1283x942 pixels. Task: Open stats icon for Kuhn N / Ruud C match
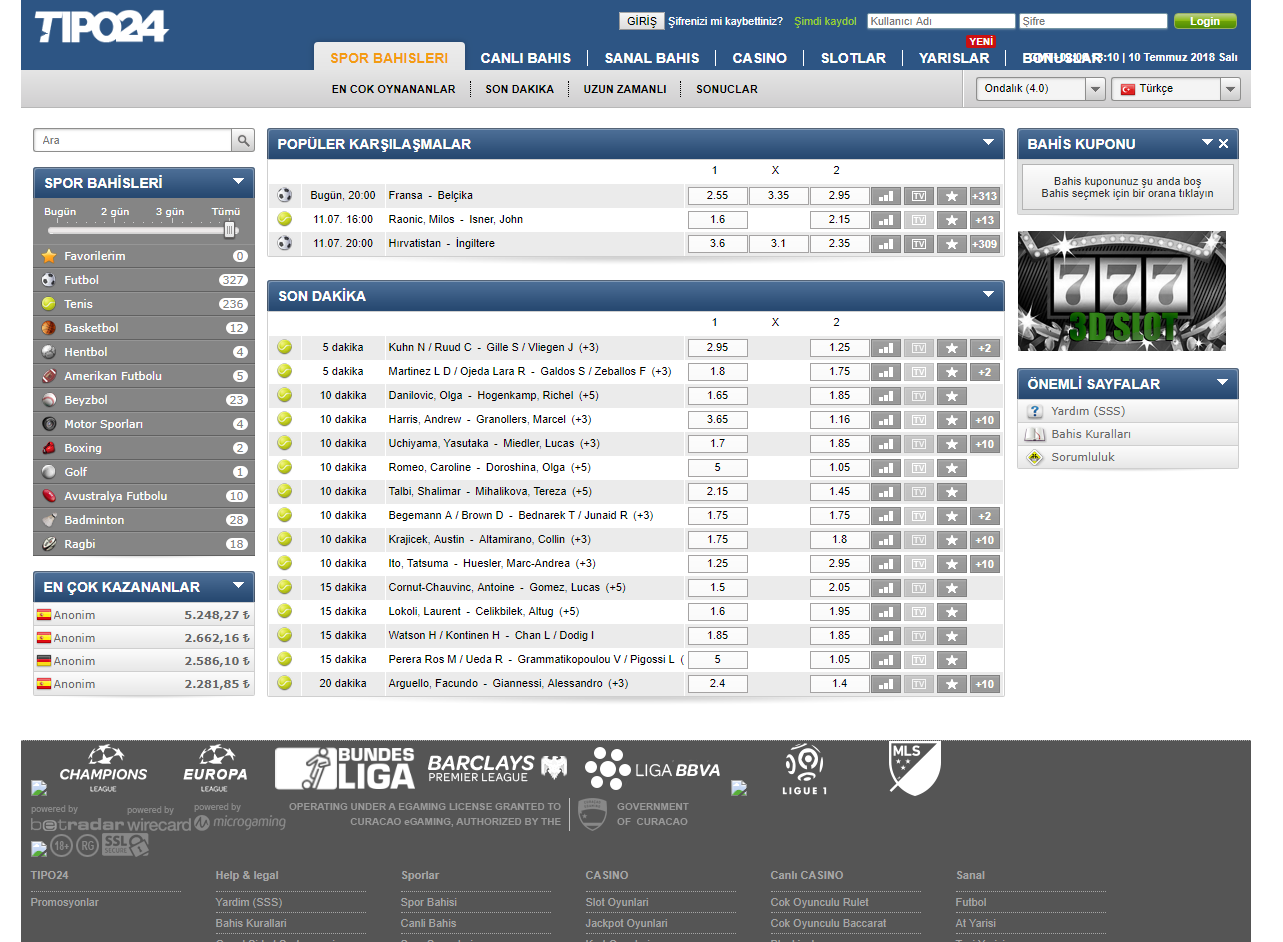pos(886,348)
